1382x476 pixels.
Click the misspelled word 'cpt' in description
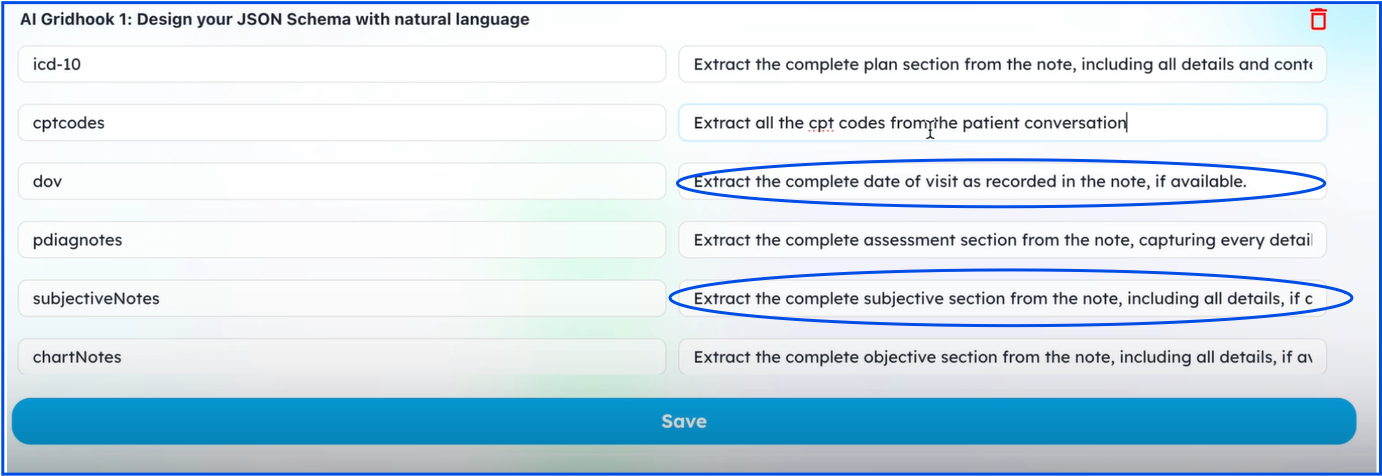coord(822,123)
